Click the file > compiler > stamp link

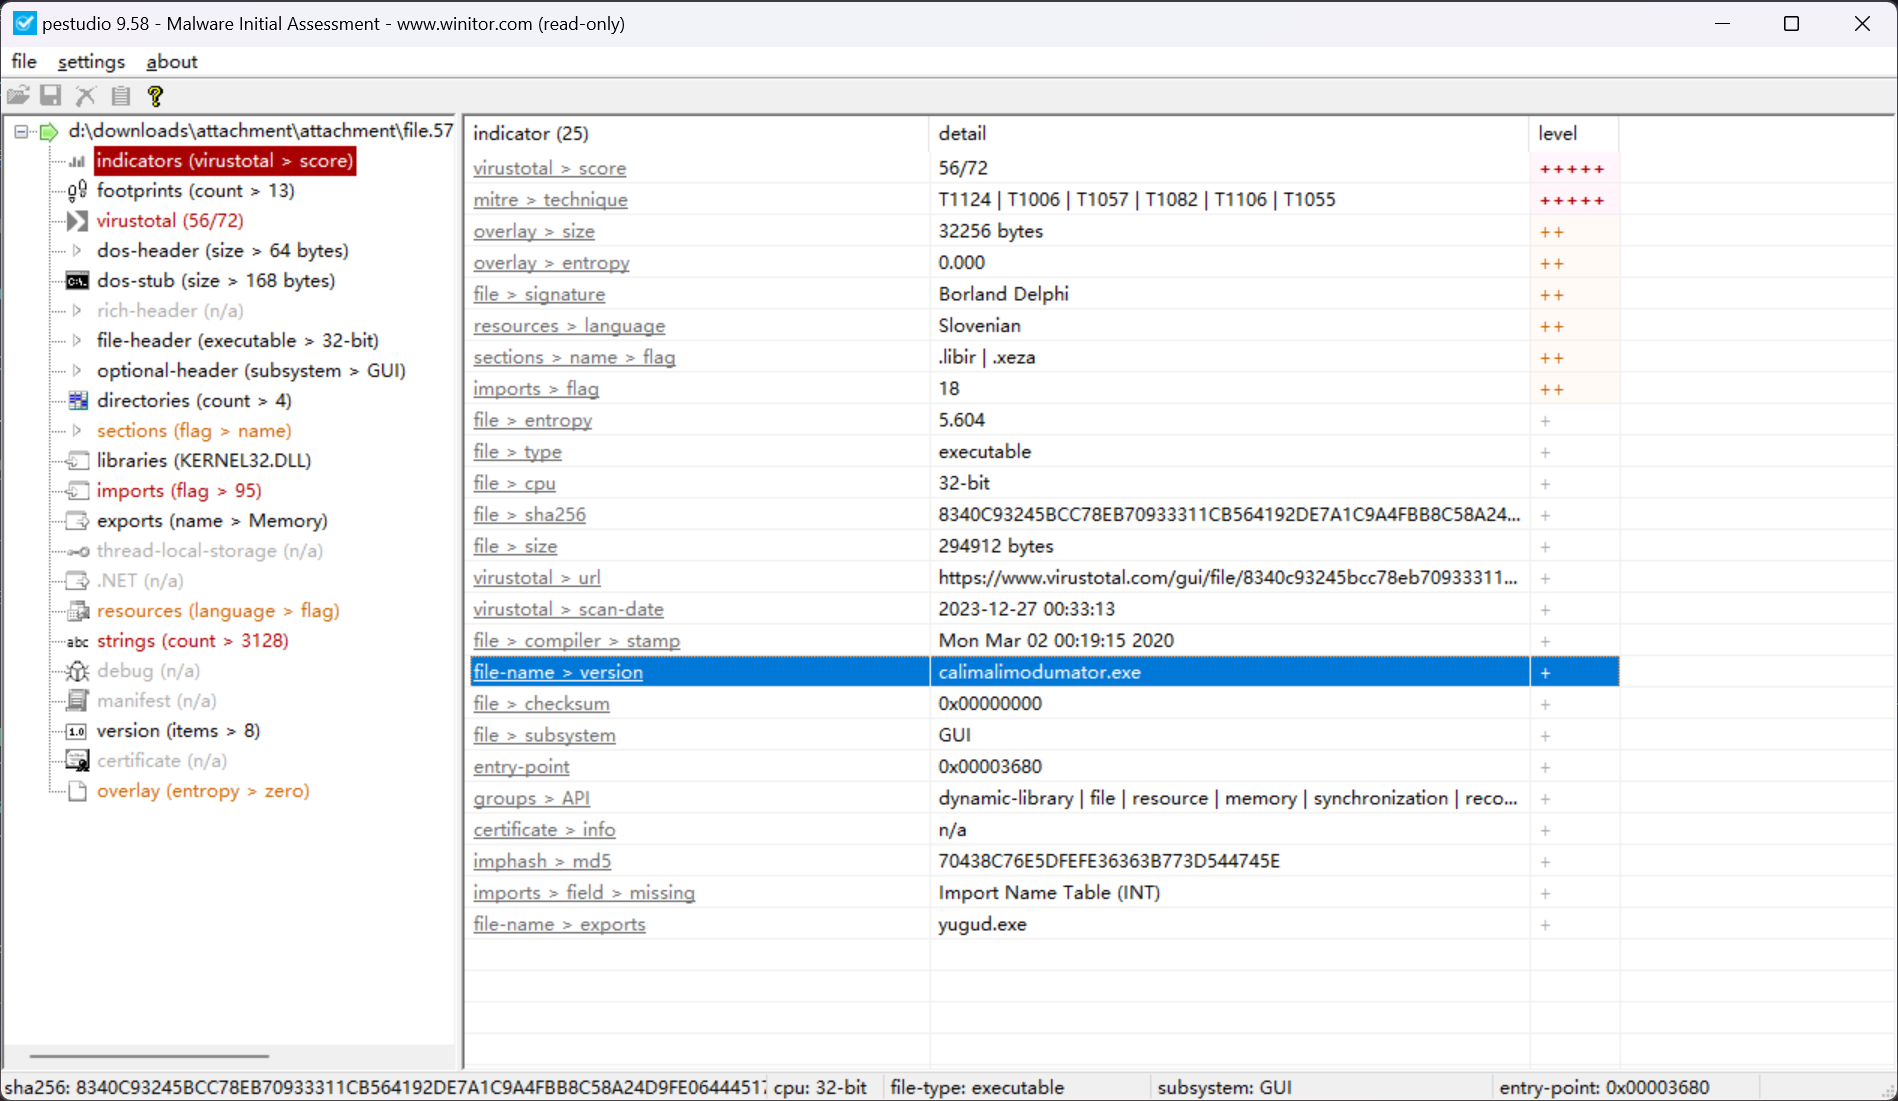click(x=577, y=641)
